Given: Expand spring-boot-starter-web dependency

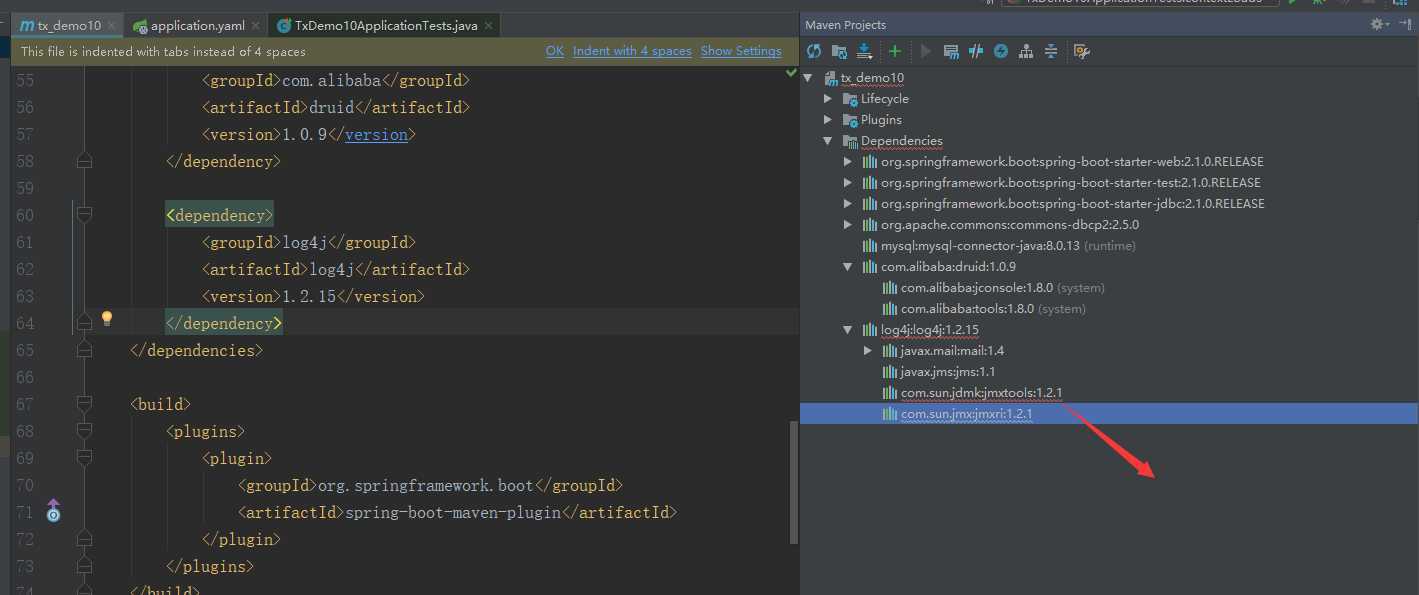Looking at the screenshot, I should [x=848, y=162].
